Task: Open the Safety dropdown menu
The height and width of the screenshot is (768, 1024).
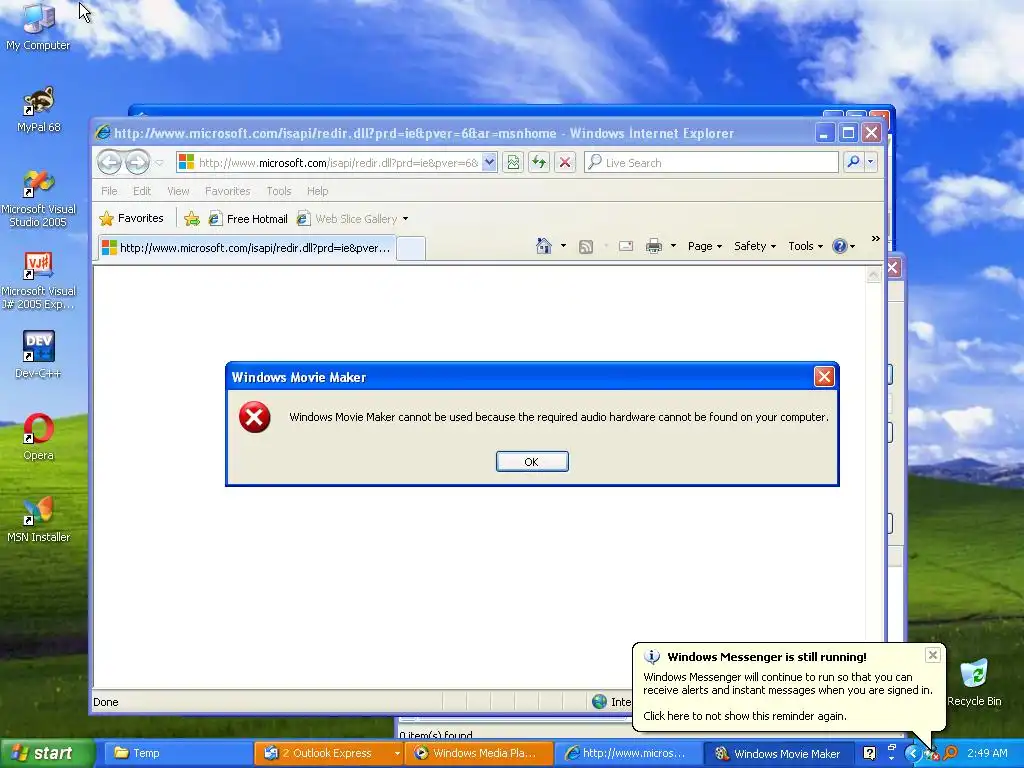Action: [x=755, y=246]
